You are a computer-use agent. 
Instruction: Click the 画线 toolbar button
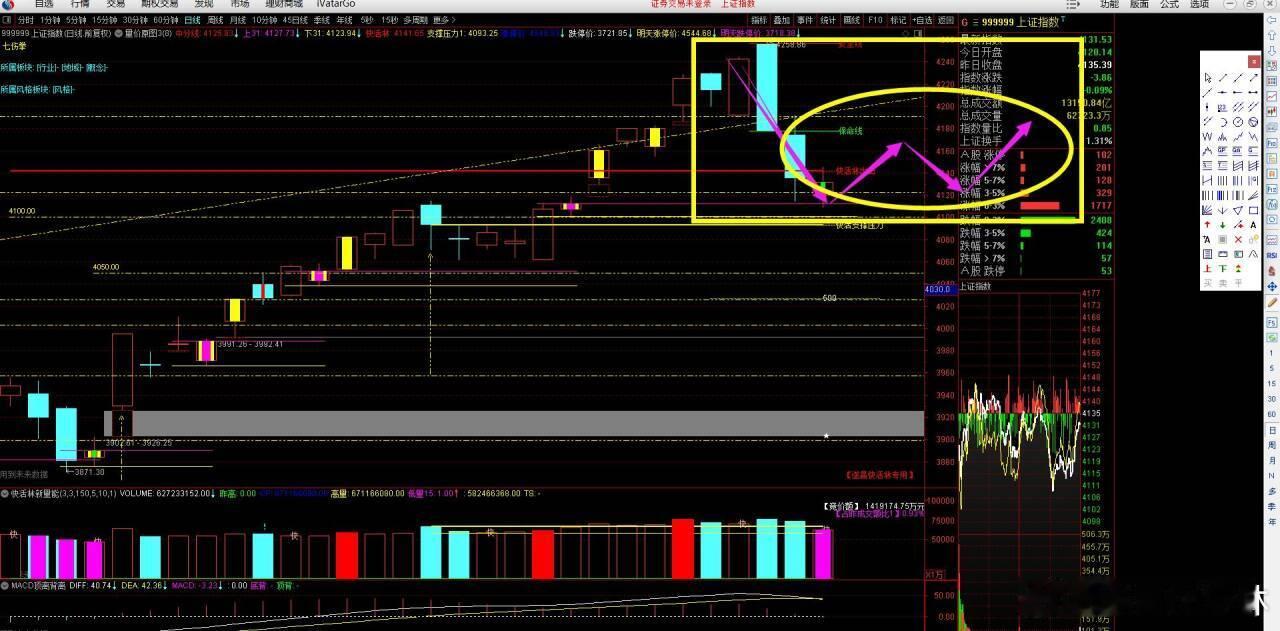click(x=852, y=20)
